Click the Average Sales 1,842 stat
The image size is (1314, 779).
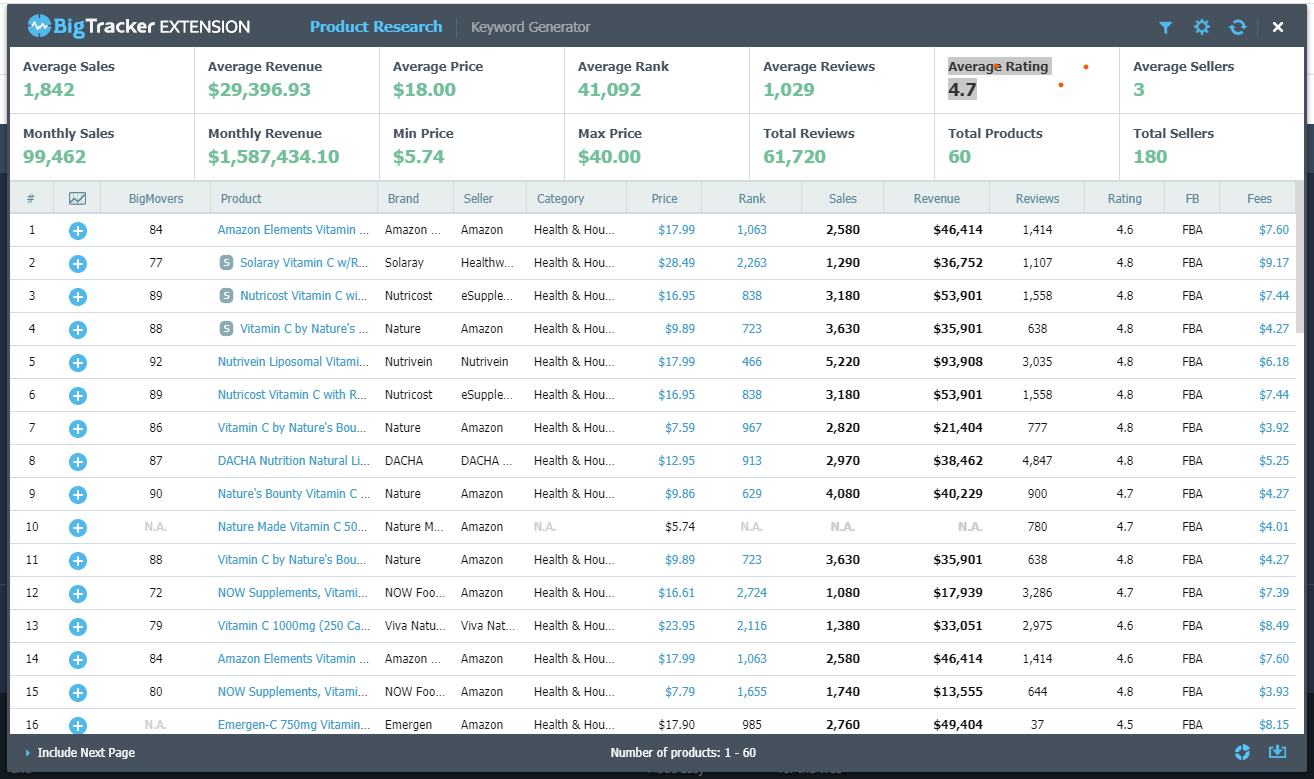pyautogui.click(x=102, y=79)
